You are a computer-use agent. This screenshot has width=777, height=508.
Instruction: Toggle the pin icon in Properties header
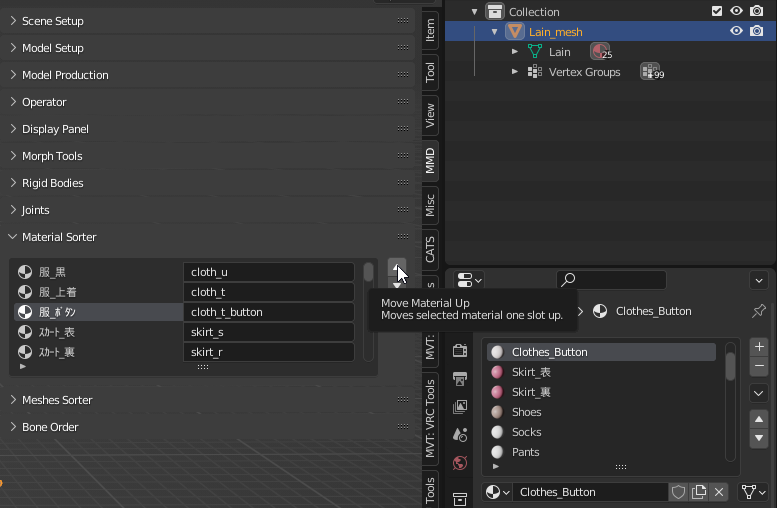pos(759,311)
